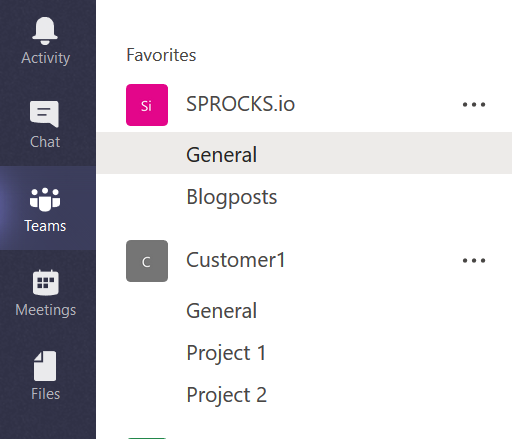Click the Chat label in sidebar
512x439 pixels.
click(45, 142)
